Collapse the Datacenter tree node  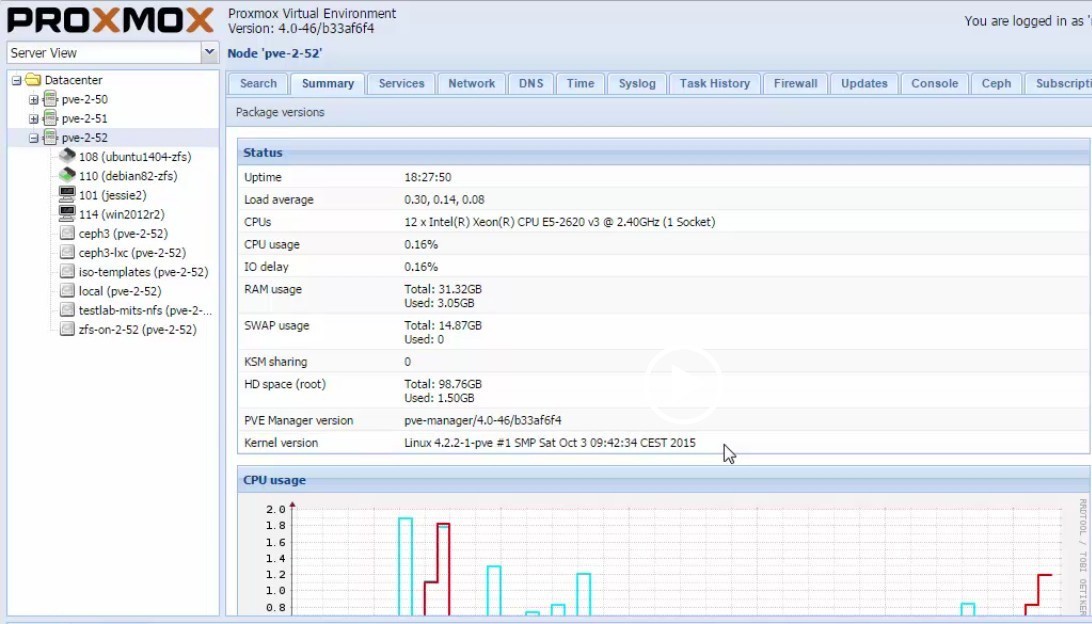(16, 80)
